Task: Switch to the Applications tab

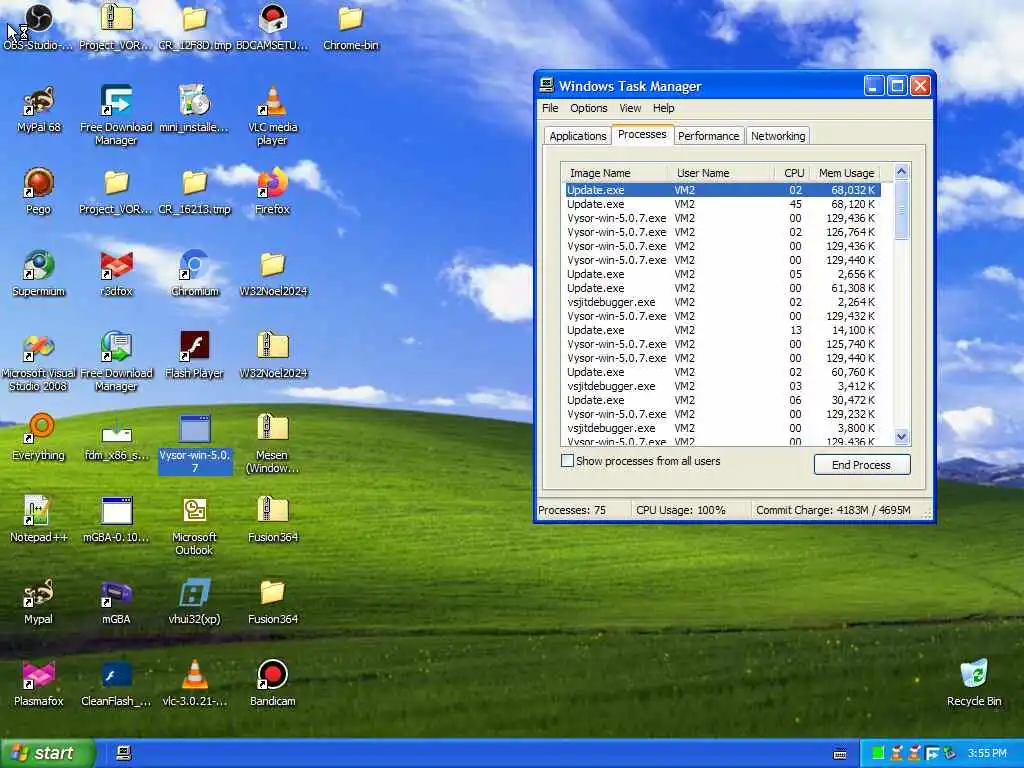Action: (577, 136)
